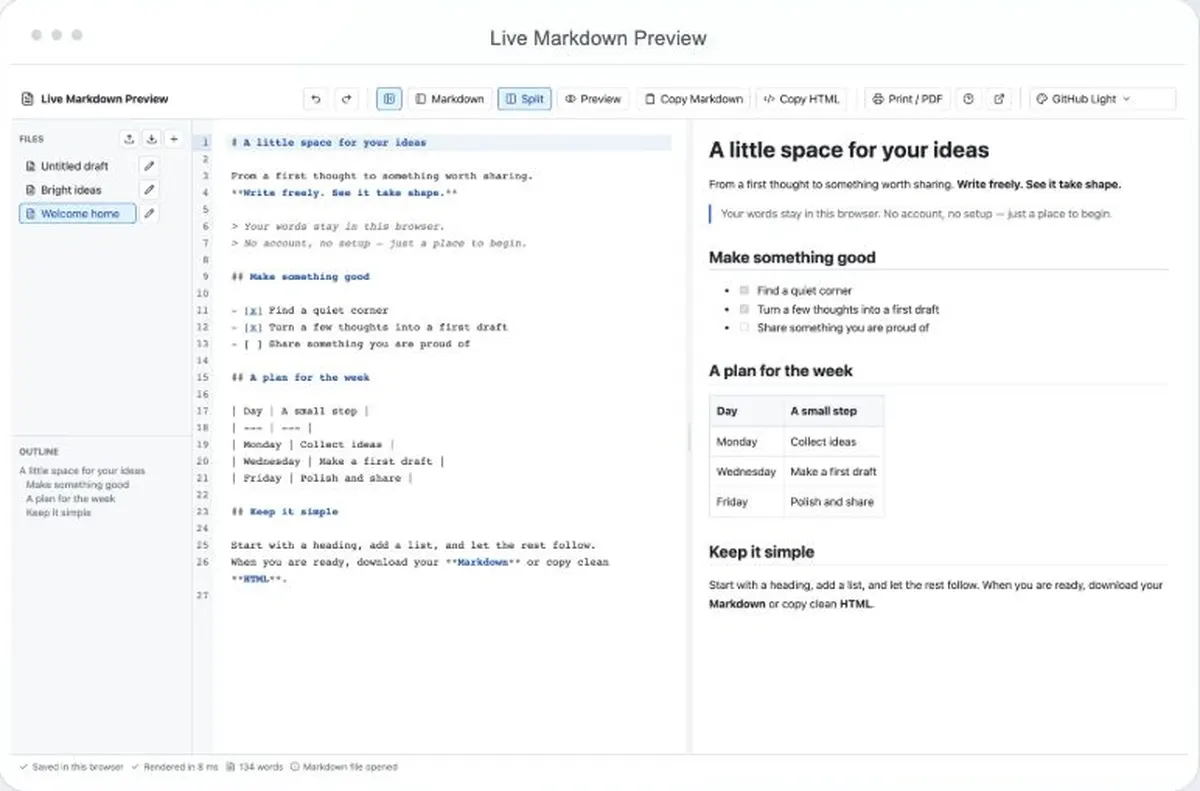This screenshot has width=1200, height=791.
Task: Jump to 'Make something good' outline entry
Action: (x=77, y=485)
